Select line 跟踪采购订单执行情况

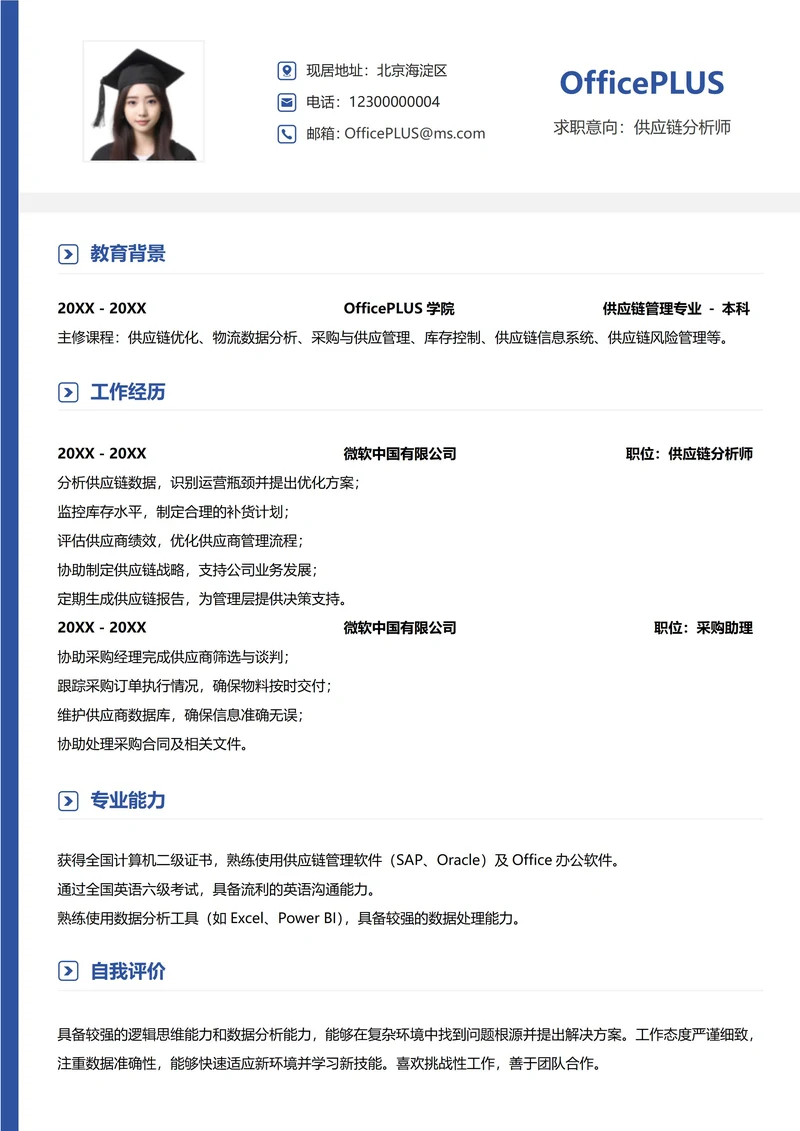click(x=195, y=686)
